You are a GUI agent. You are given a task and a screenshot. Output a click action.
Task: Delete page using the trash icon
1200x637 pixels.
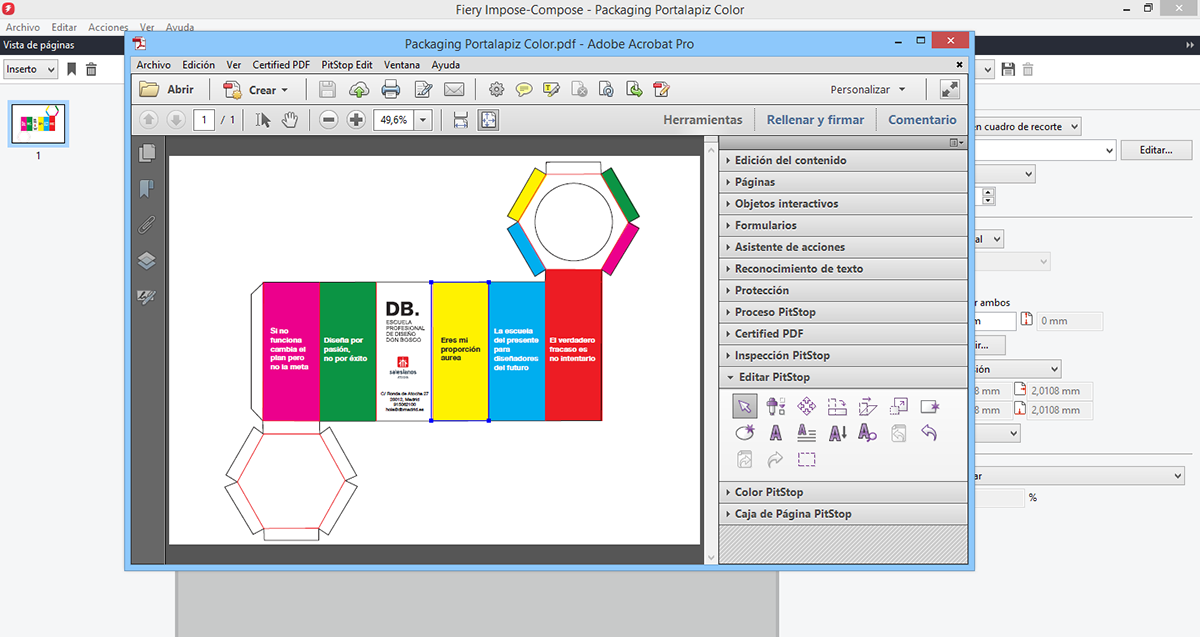(92, 69)
